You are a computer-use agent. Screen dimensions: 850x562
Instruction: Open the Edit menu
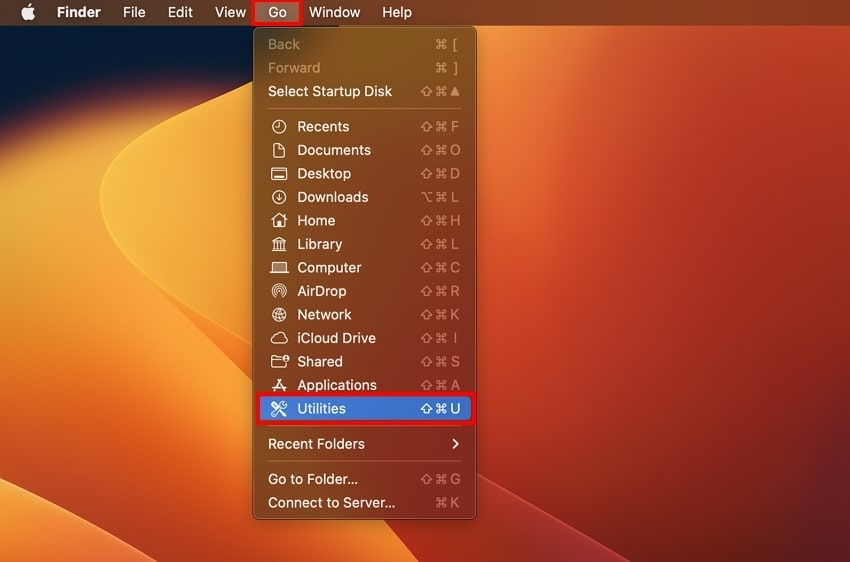coord(180,12)
